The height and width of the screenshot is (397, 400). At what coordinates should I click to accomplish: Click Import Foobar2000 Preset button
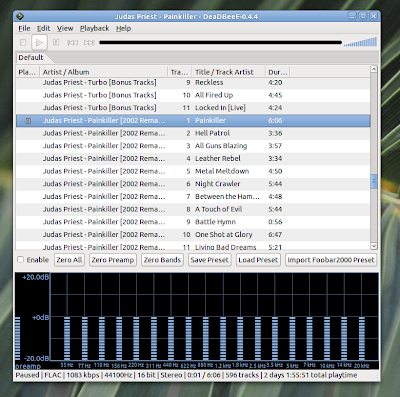[331, 260]
